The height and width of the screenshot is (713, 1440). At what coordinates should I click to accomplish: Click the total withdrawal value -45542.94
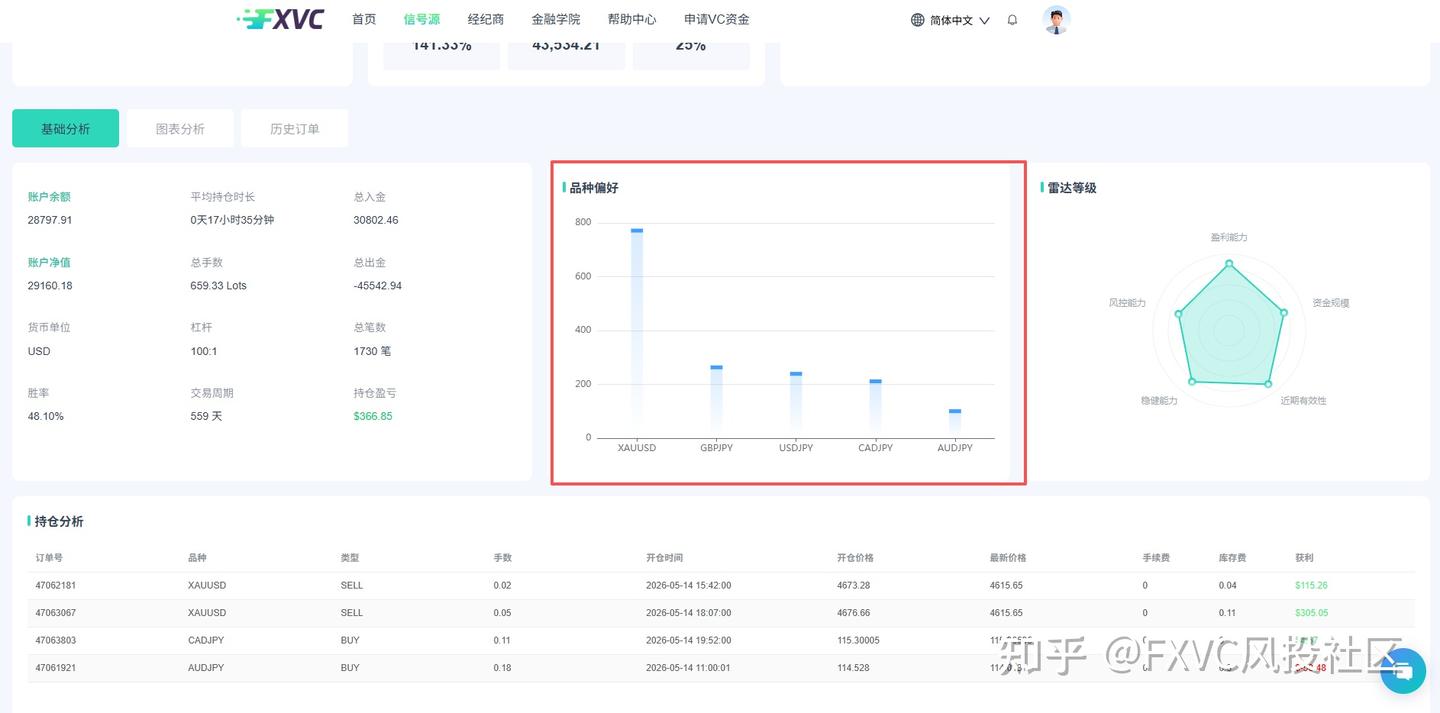click(378, 285)
